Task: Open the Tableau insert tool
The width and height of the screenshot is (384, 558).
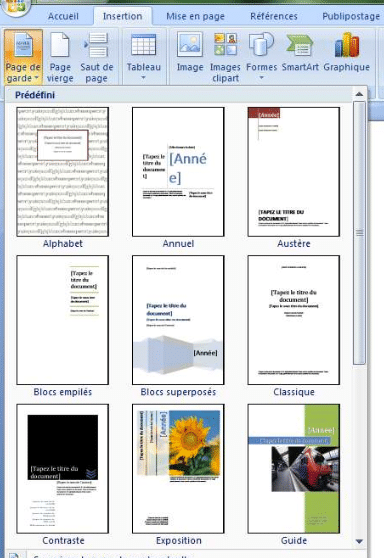Action: pyautogui.click(x=143, y=57)
